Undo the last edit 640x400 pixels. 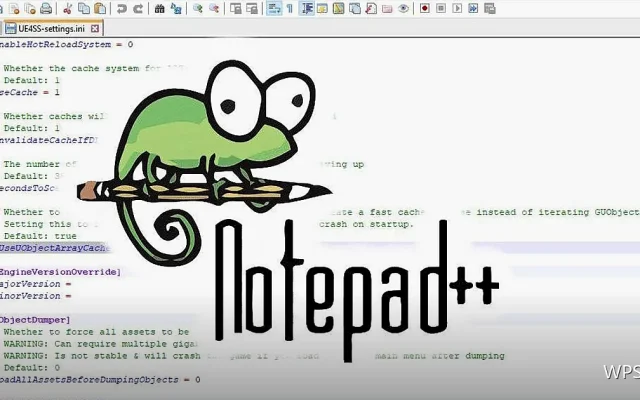click(122, 8)
